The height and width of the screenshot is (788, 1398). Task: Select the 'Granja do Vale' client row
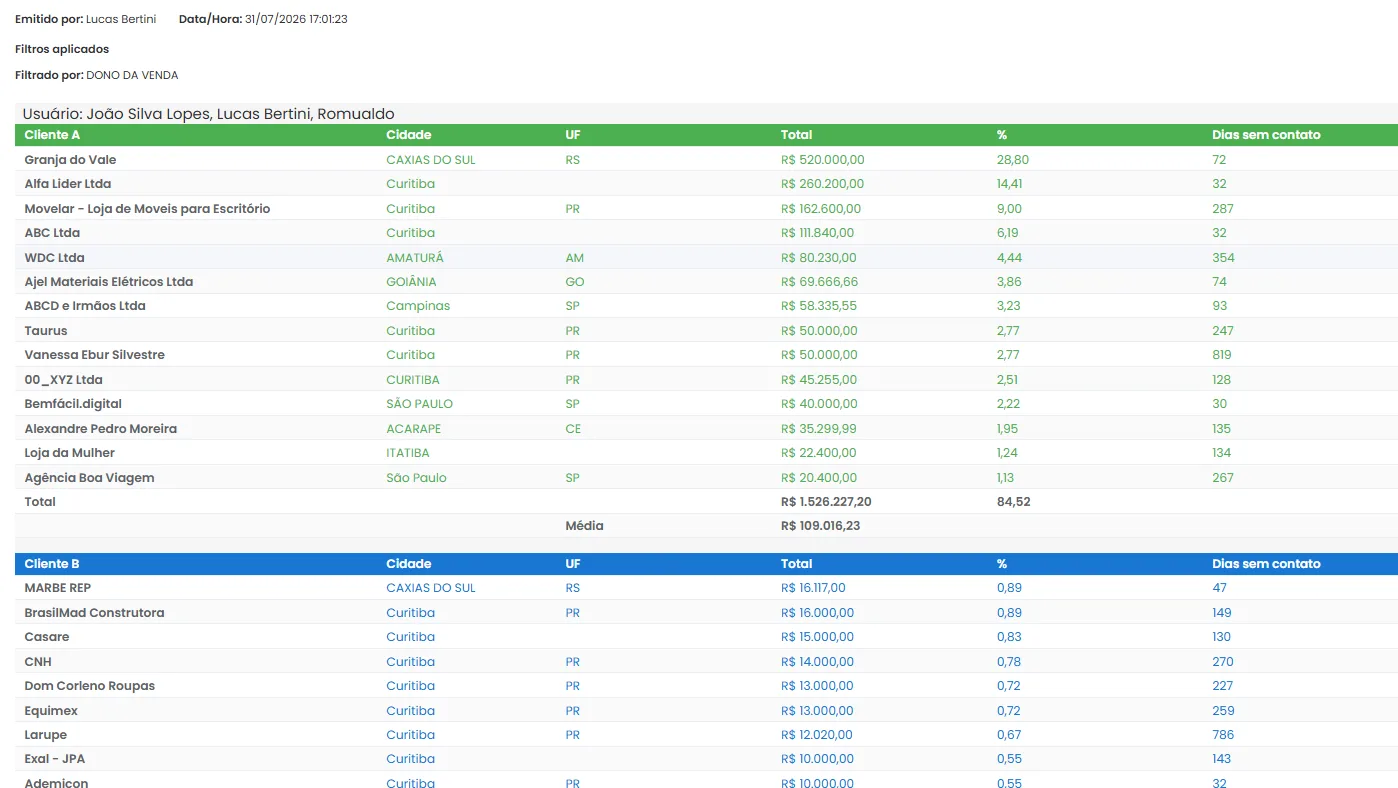(x=706, y=160)
